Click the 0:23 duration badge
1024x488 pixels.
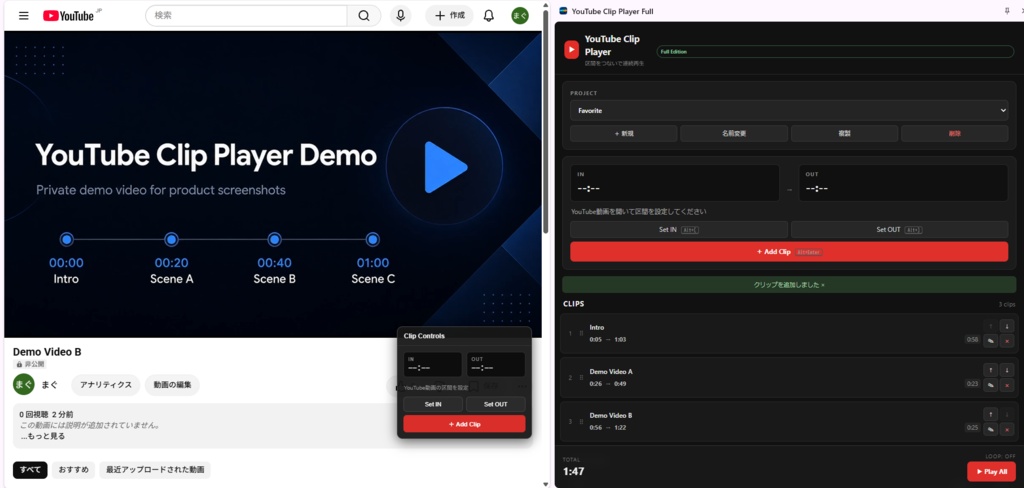coord(972,383)
